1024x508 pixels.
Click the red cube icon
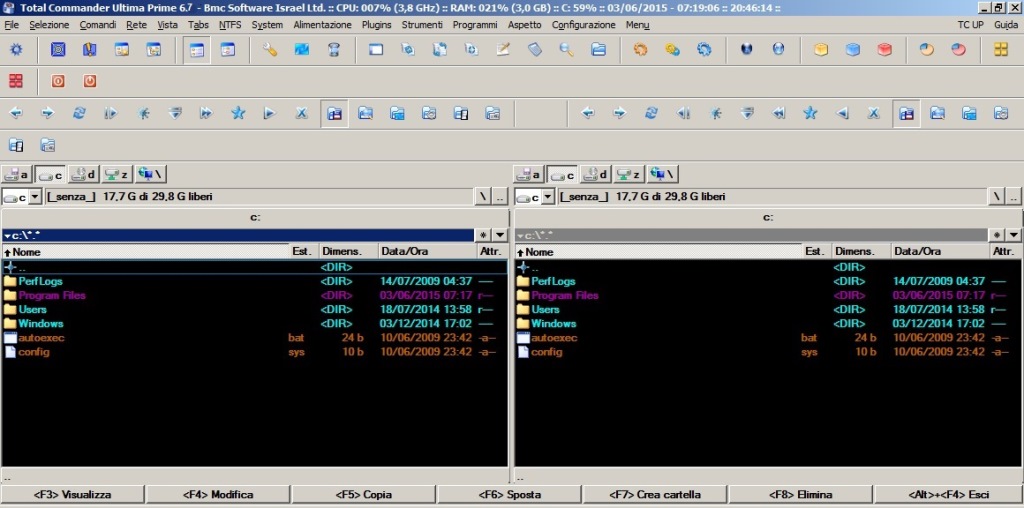[x=884, y=50]
